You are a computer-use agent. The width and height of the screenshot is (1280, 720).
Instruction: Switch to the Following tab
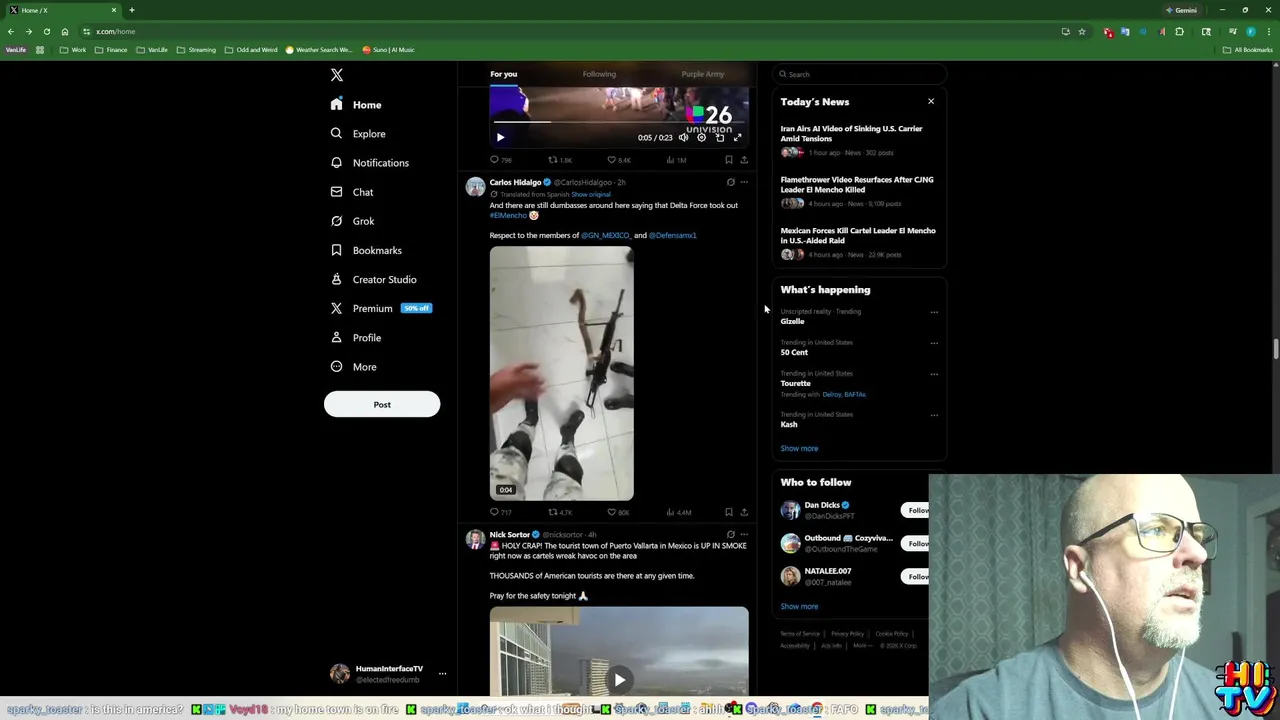click(599, 74)
